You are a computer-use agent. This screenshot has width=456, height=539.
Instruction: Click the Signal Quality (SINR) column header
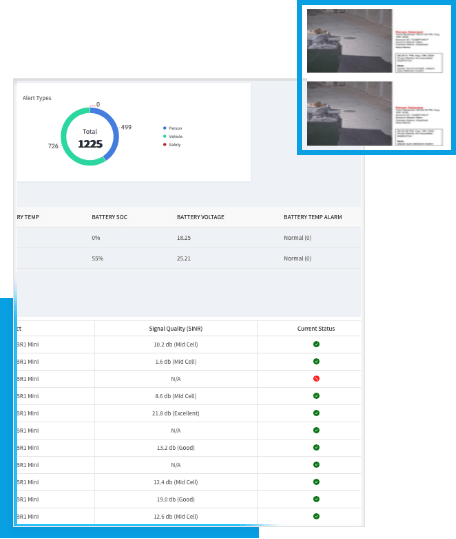176,329
